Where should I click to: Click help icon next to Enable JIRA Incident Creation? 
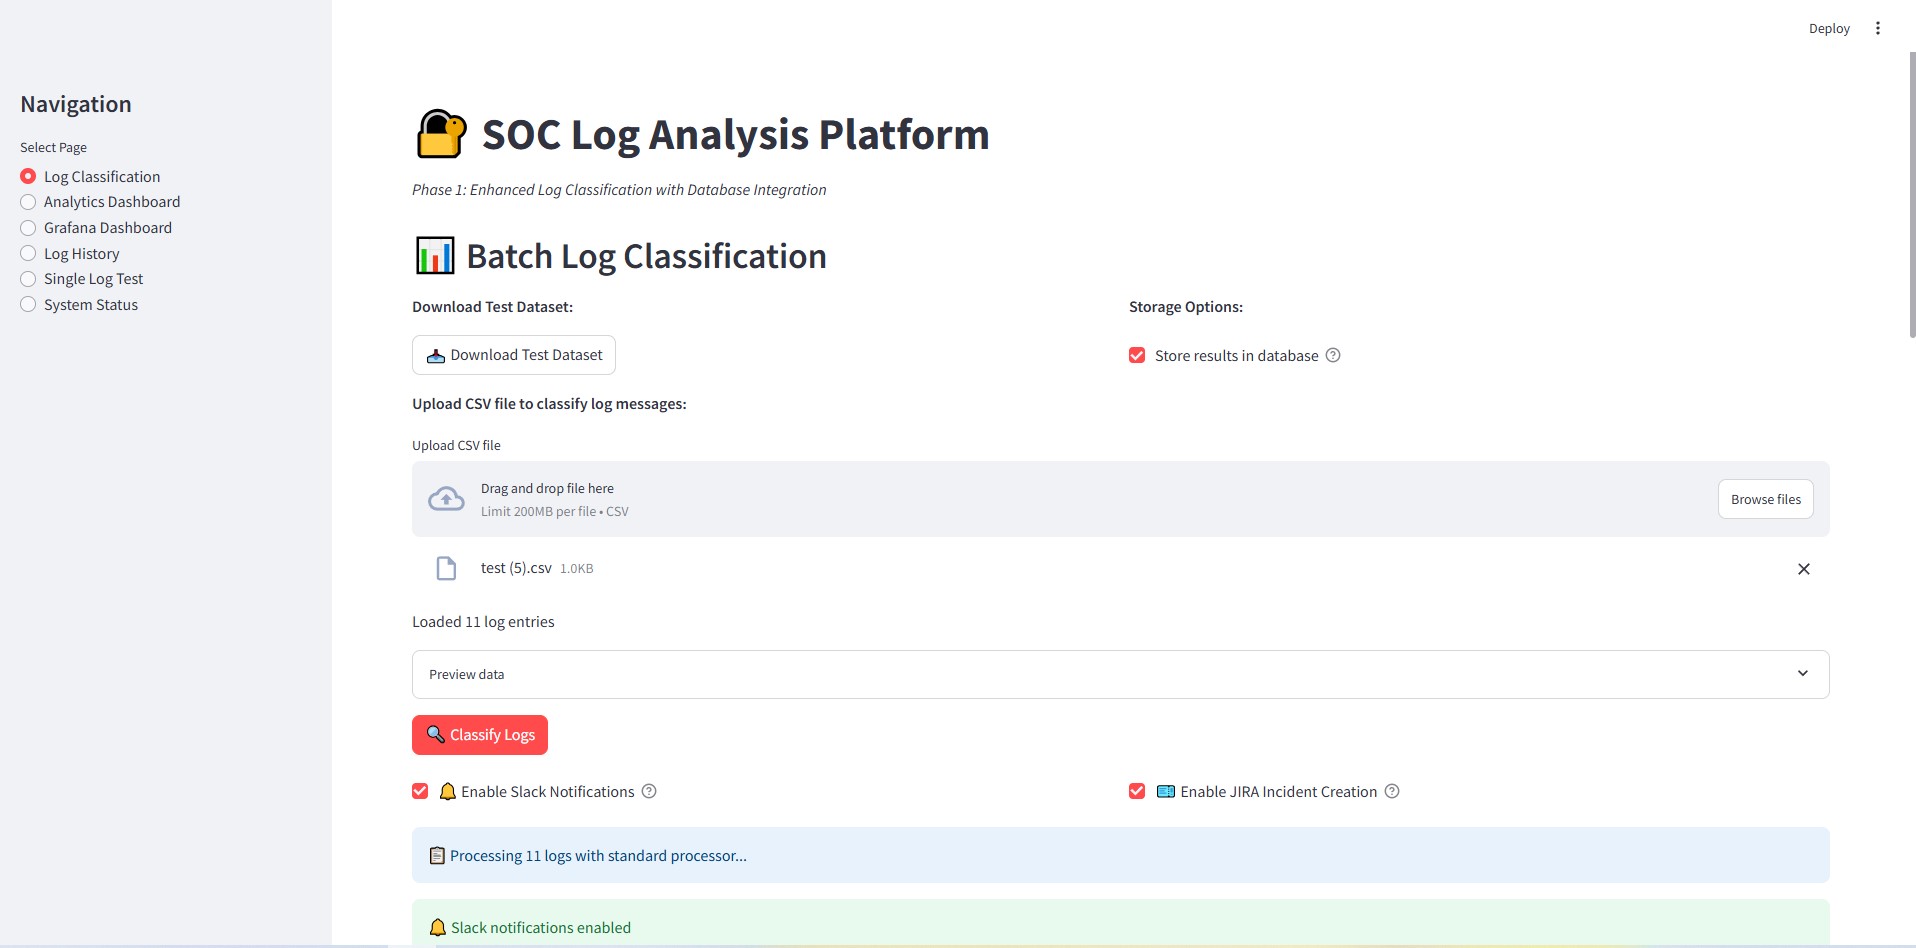(1391, 791)
